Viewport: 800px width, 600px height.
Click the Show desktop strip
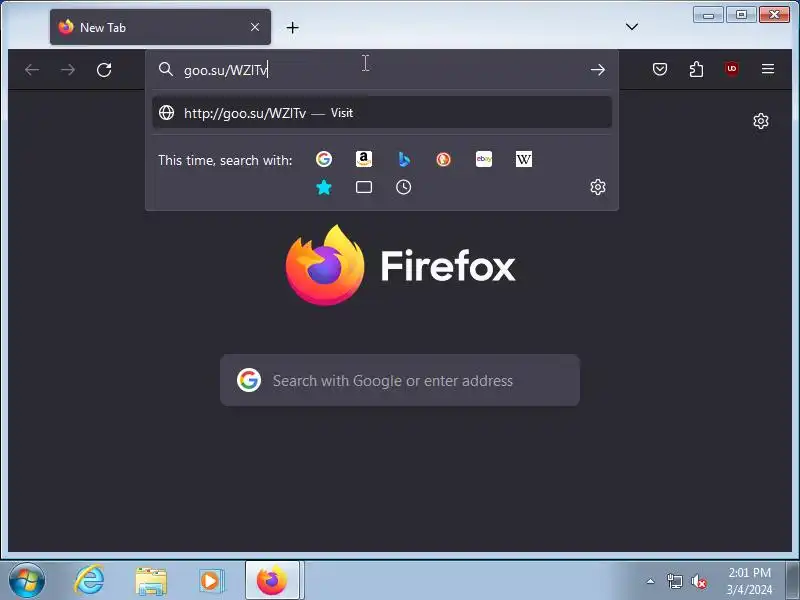click(x=792, y=580)
